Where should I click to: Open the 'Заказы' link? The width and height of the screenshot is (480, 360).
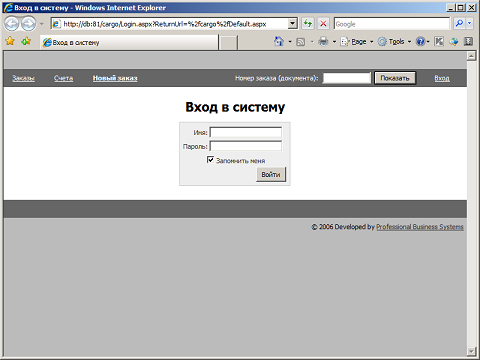click(x=24, y=78)
